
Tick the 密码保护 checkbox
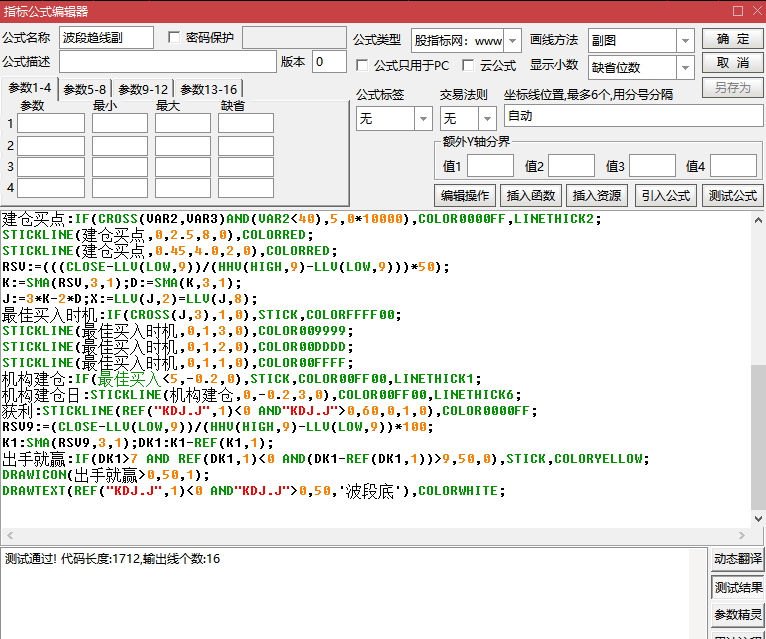click(x=173, y=38)
